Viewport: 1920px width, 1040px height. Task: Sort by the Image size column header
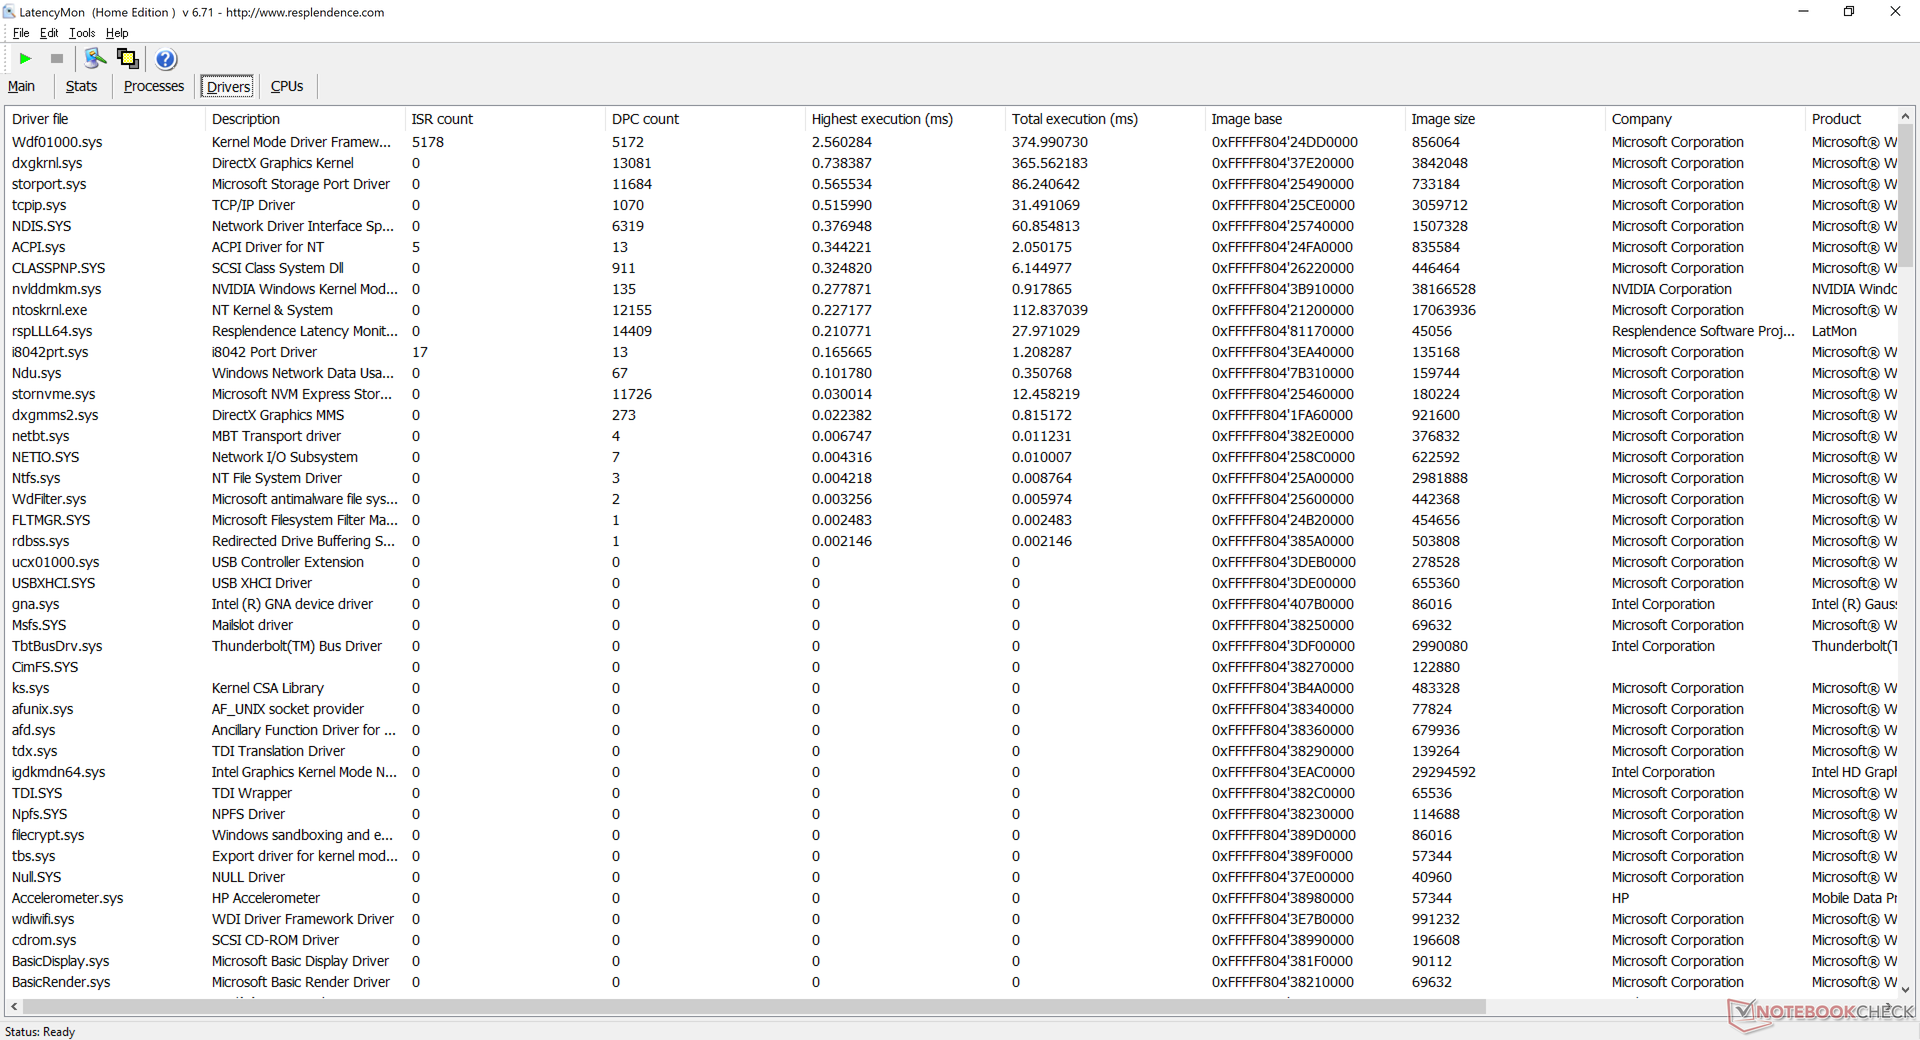click(1504, 119)
